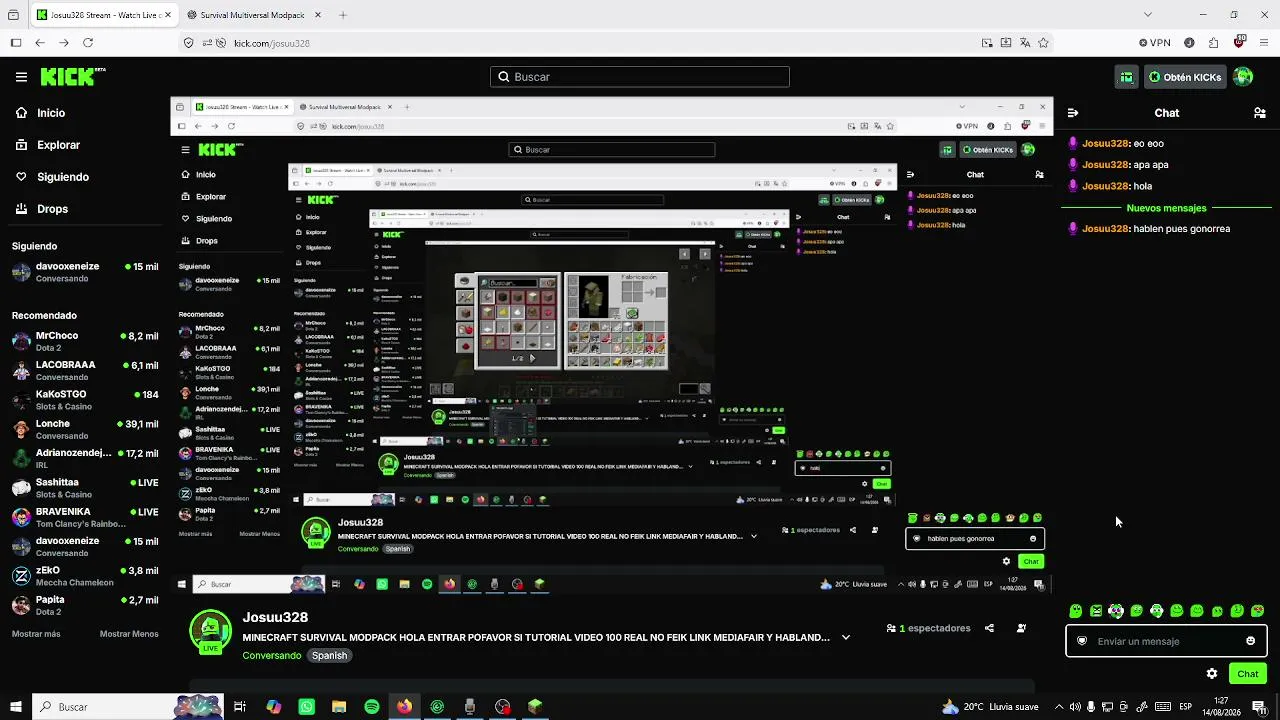
Task: Open BRAVENIKA recommended channel
Action: coord(85,517)
